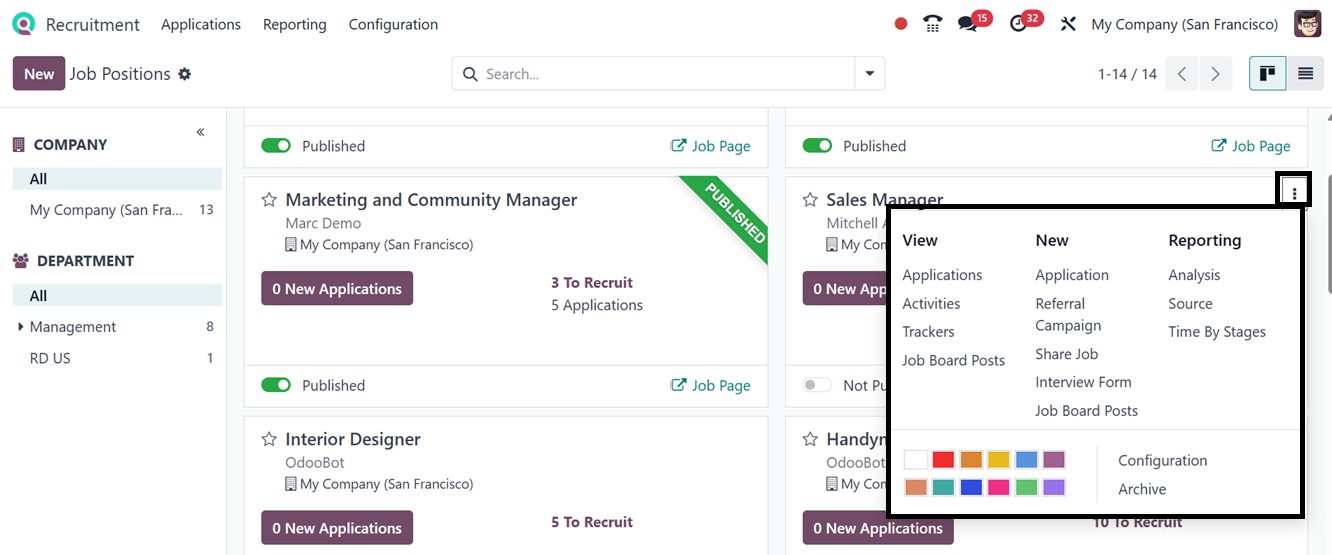Go to the previous records page
The image size is (1332, 555).
point(1182,74)
